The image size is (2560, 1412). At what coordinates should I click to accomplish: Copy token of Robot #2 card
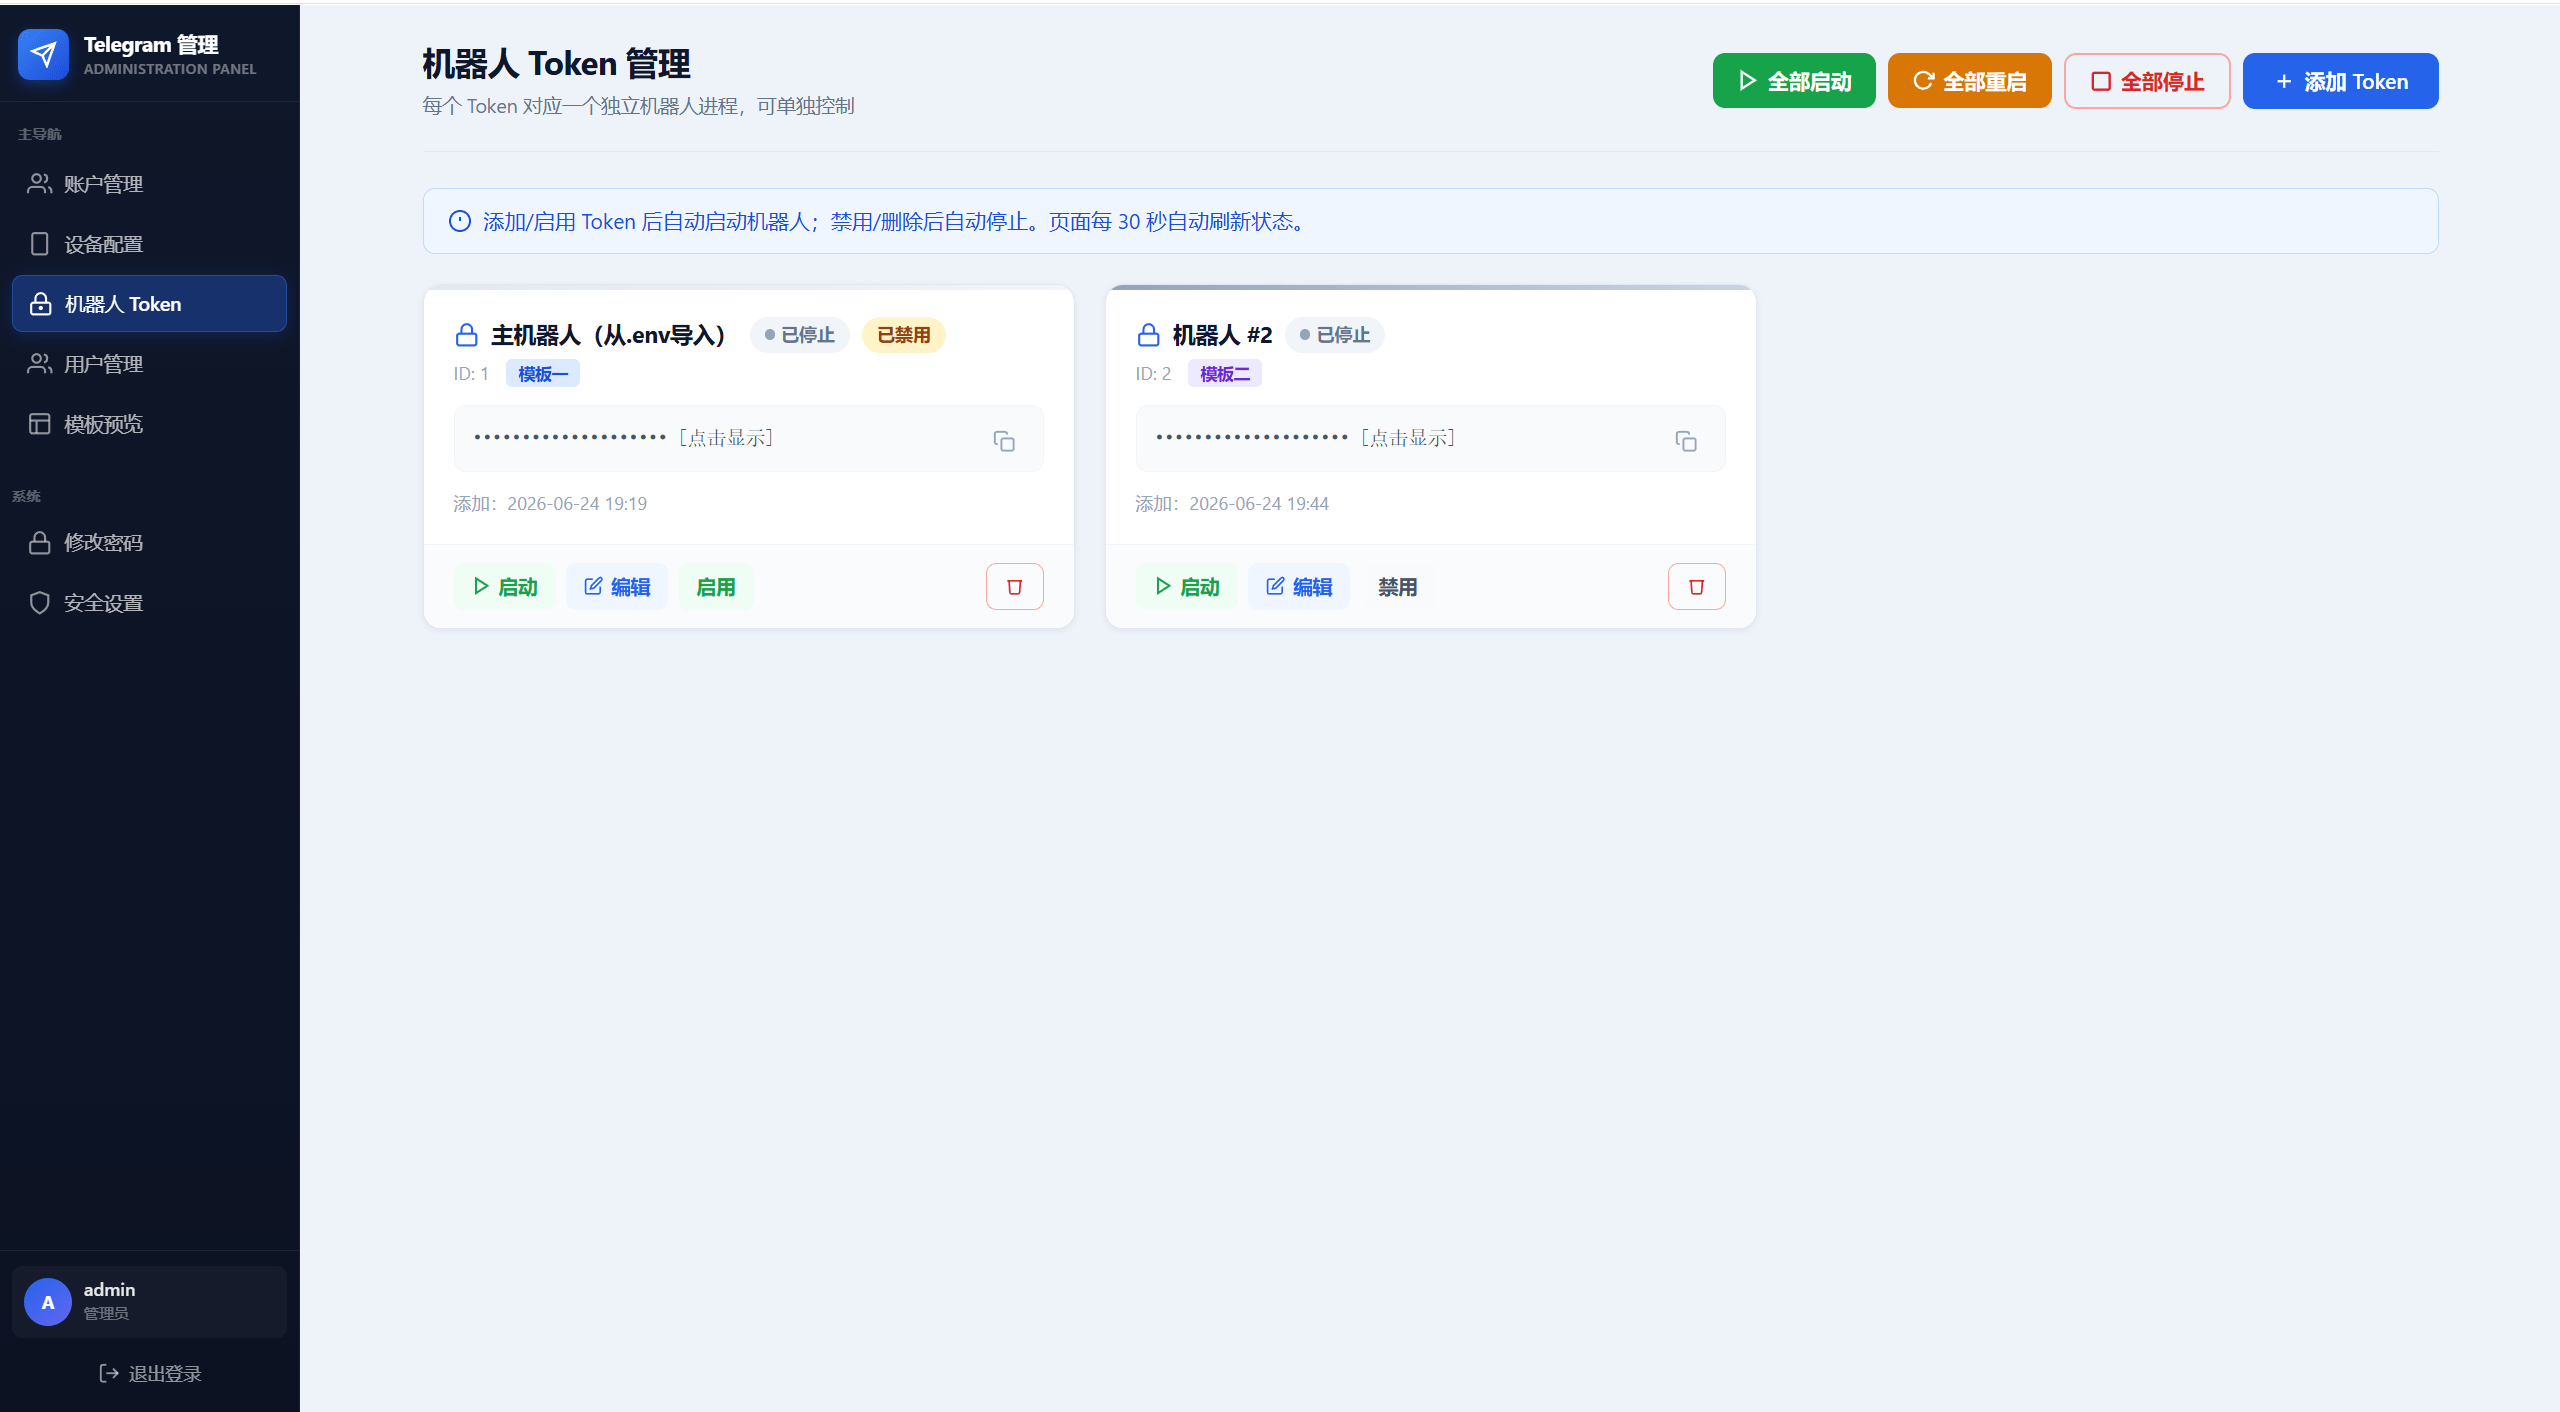point(1686,441)
